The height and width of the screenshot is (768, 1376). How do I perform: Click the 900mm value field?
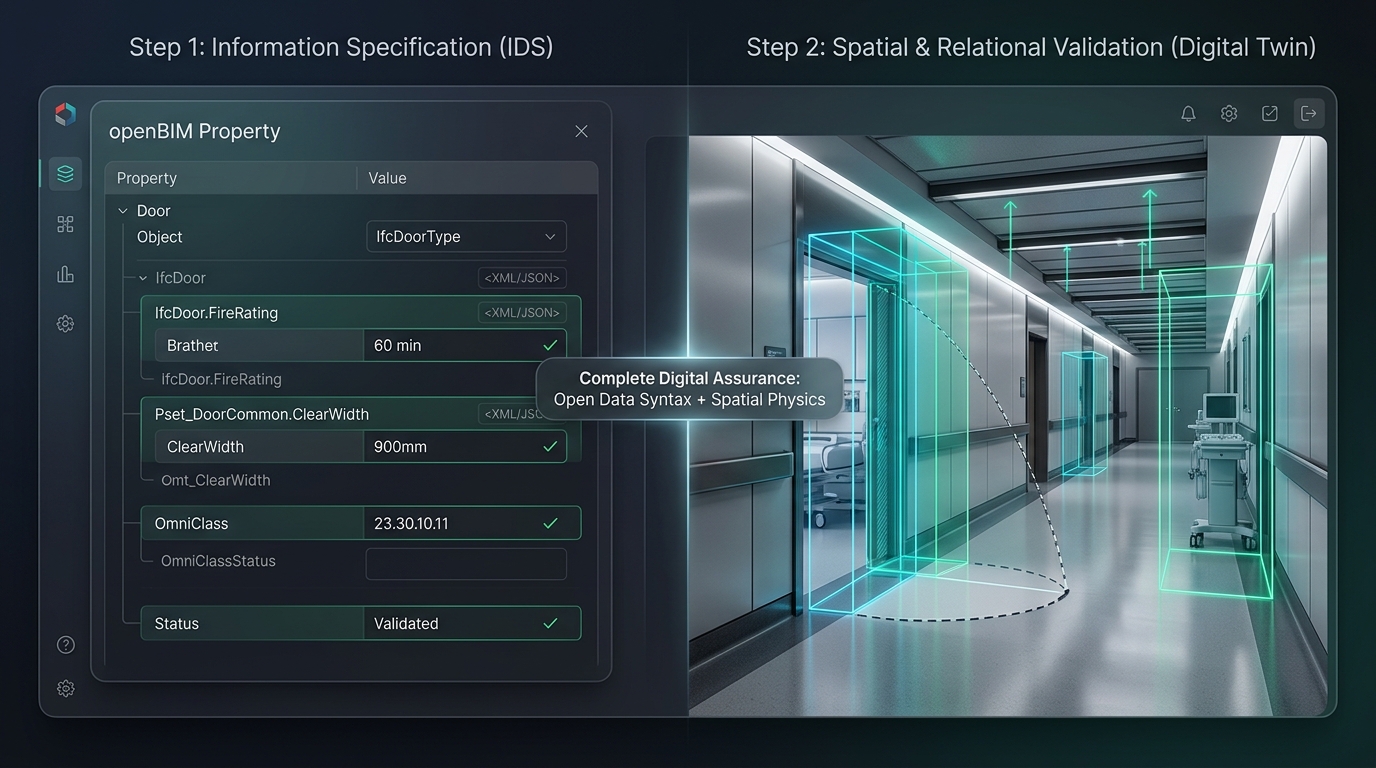click(465, 447)
